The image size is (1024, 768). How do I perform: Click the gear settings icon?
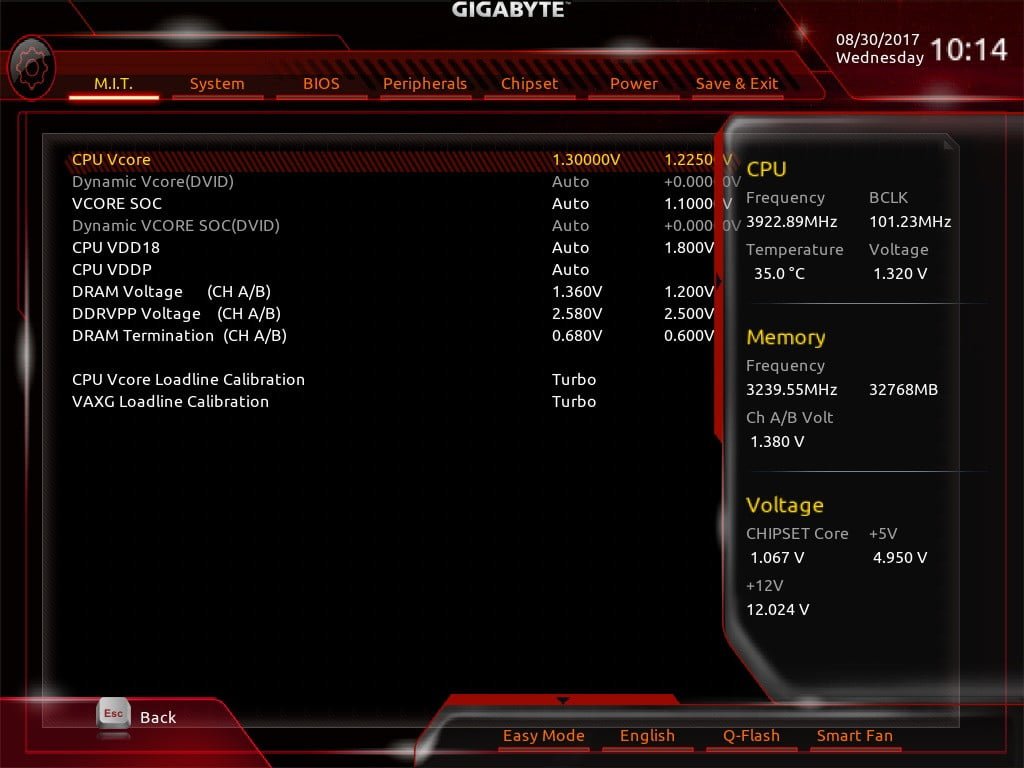click(x=32, y=68)
